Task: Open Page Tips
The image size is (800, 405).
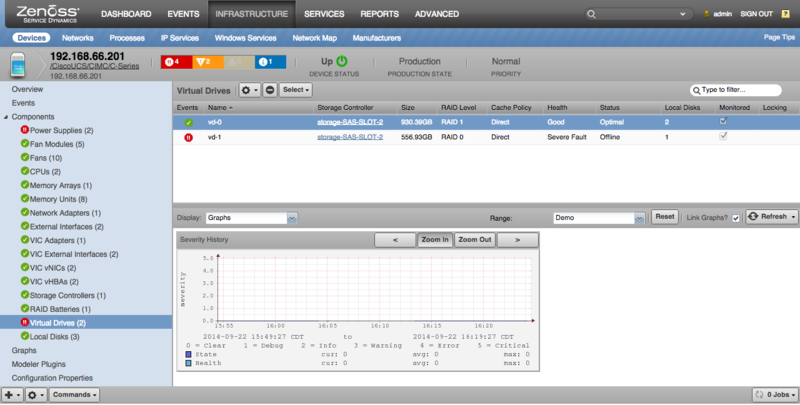Action: [x=779, y=37]
